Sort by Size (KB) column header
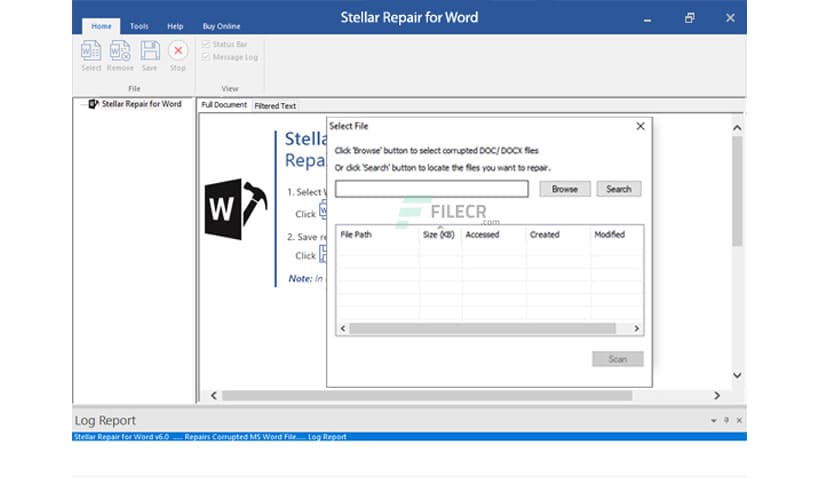 coord(440,235)
